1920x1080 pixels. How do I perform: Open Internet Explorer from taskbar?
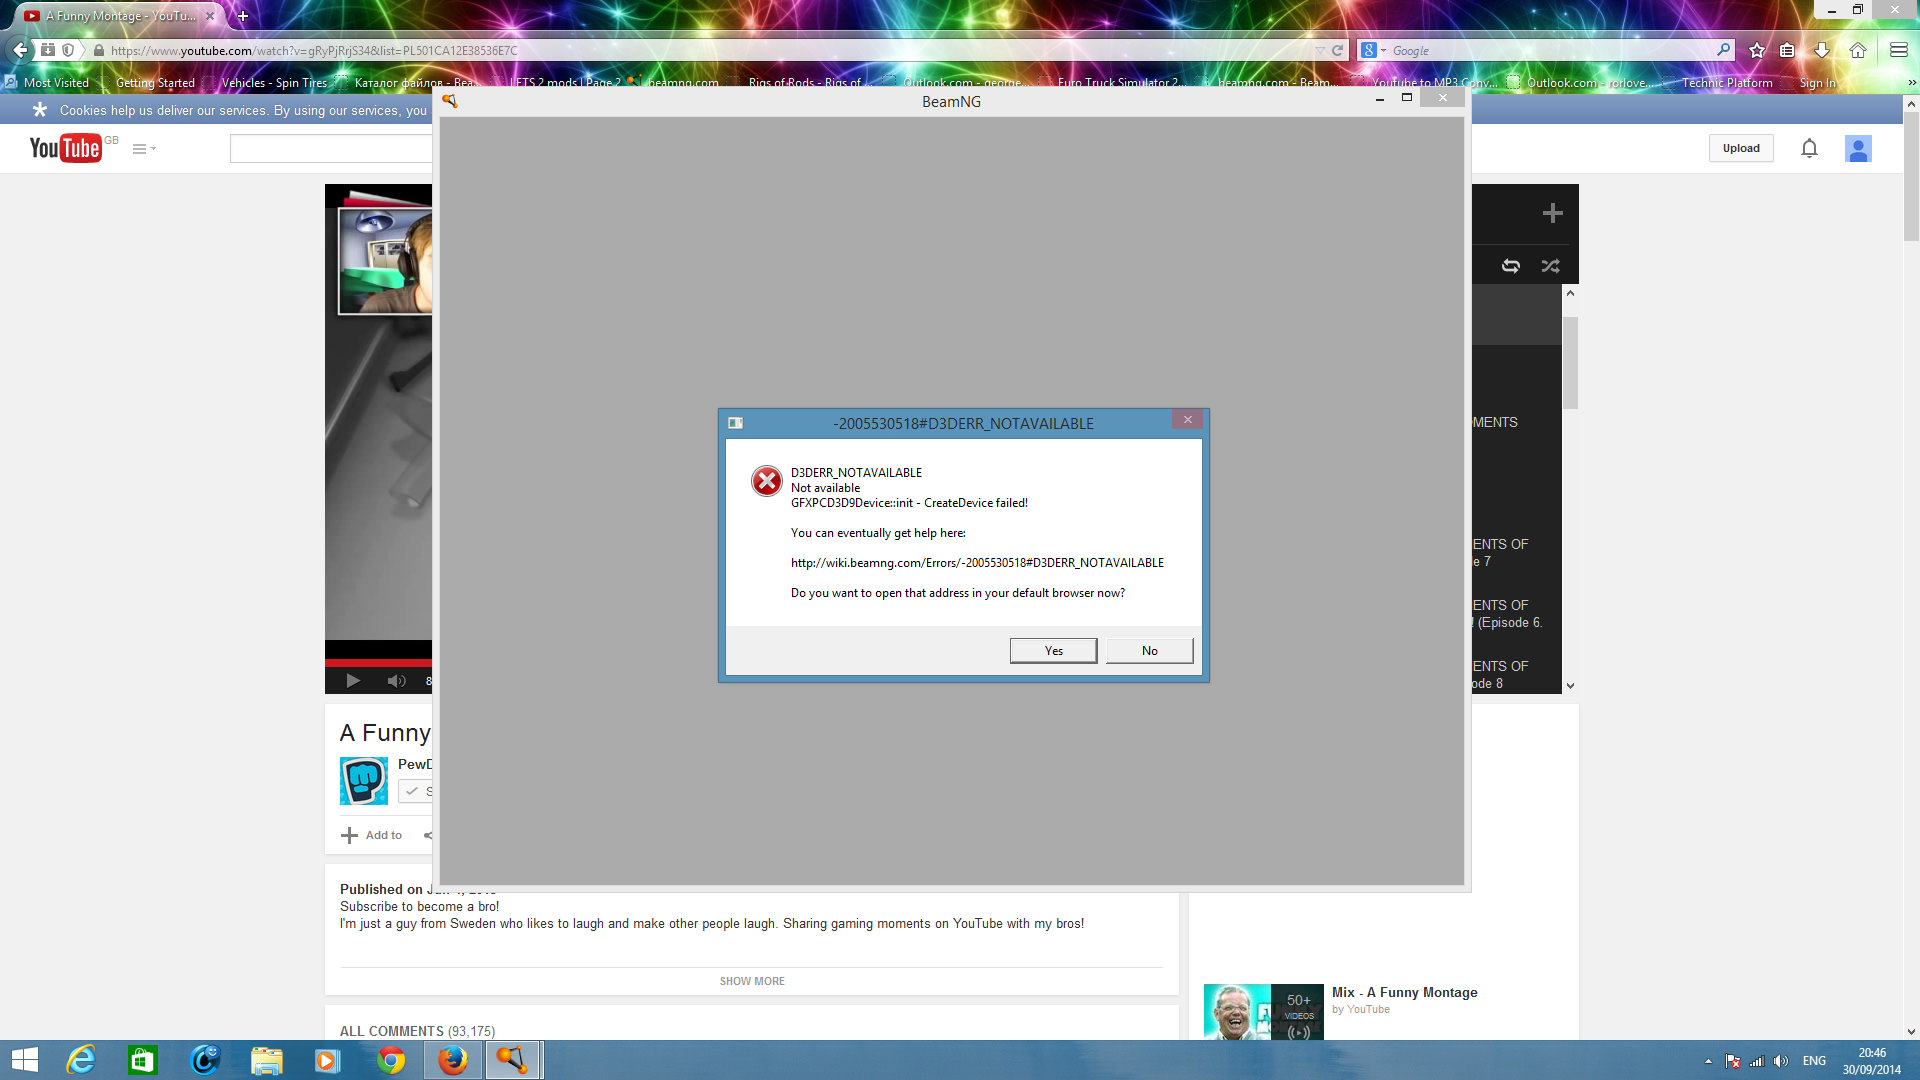tap(81, 1060)
